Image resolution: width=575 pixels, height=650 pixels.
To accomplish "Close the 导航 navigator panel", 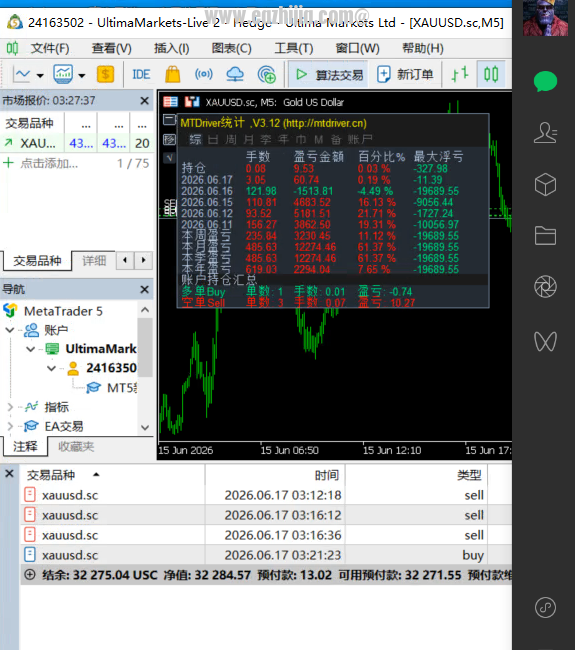I will tap(144, 289).
